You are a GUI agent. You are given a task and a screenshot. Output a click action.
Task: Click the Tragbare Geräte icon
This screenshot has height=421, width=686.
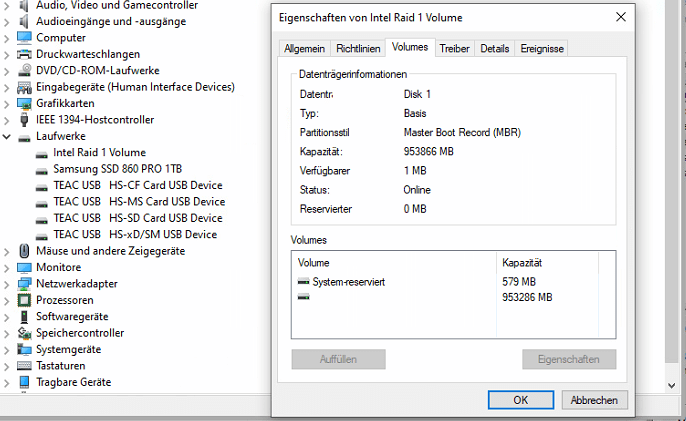pyautogui.click(x=24, y=382)
